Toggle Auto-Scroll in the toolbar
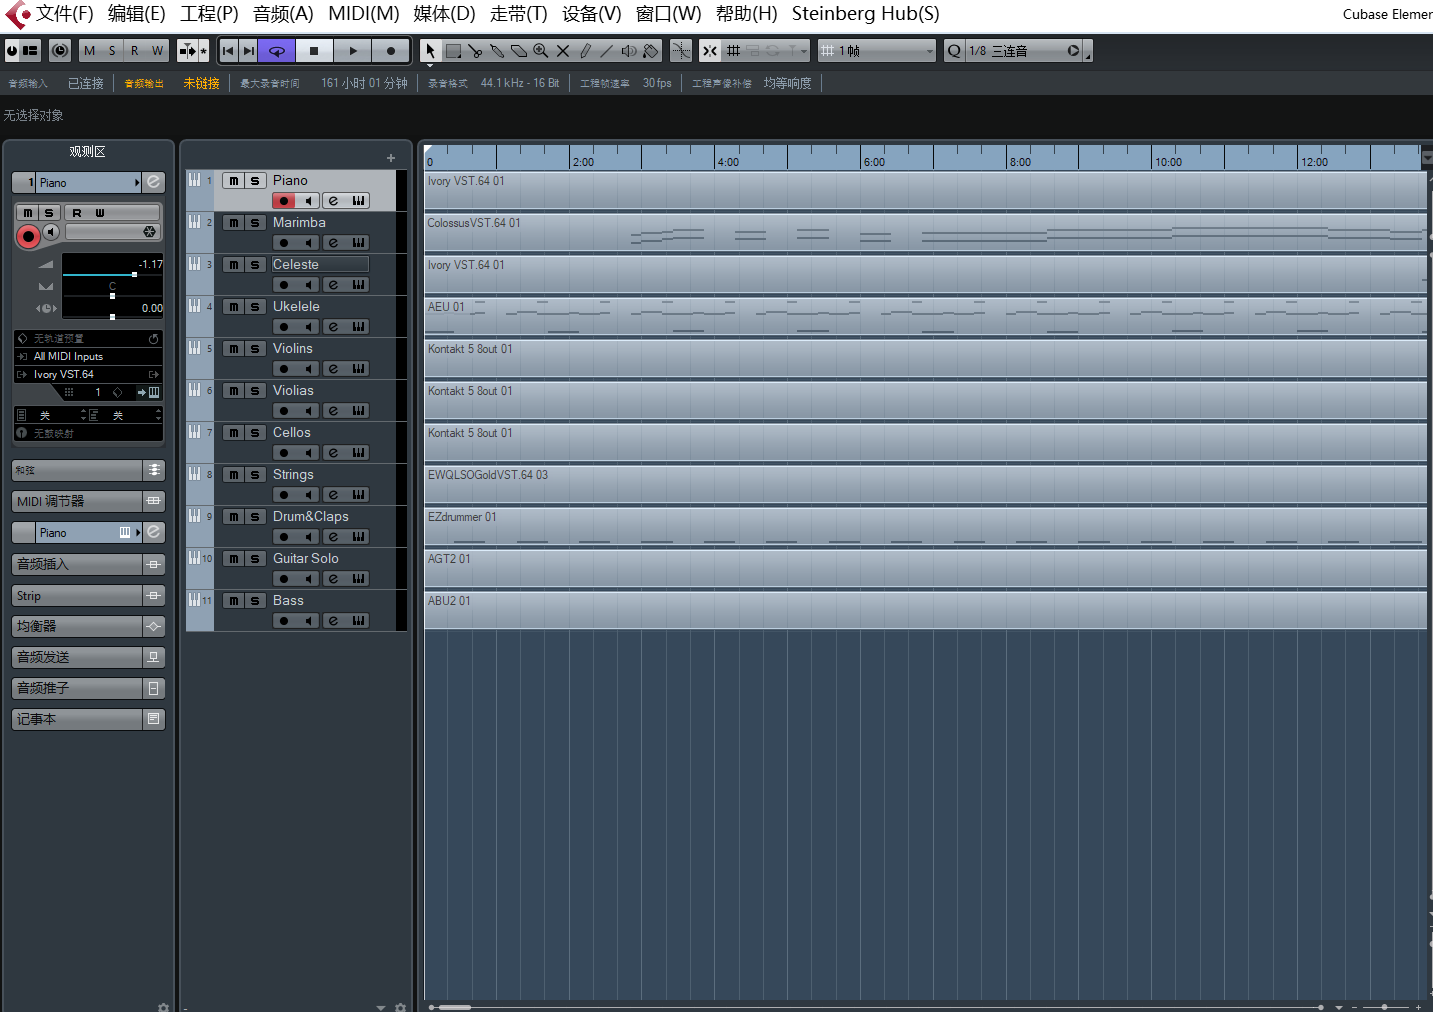Image resolution: width=1433 pixels, height=1012 pixels. (x=187, y=51)
